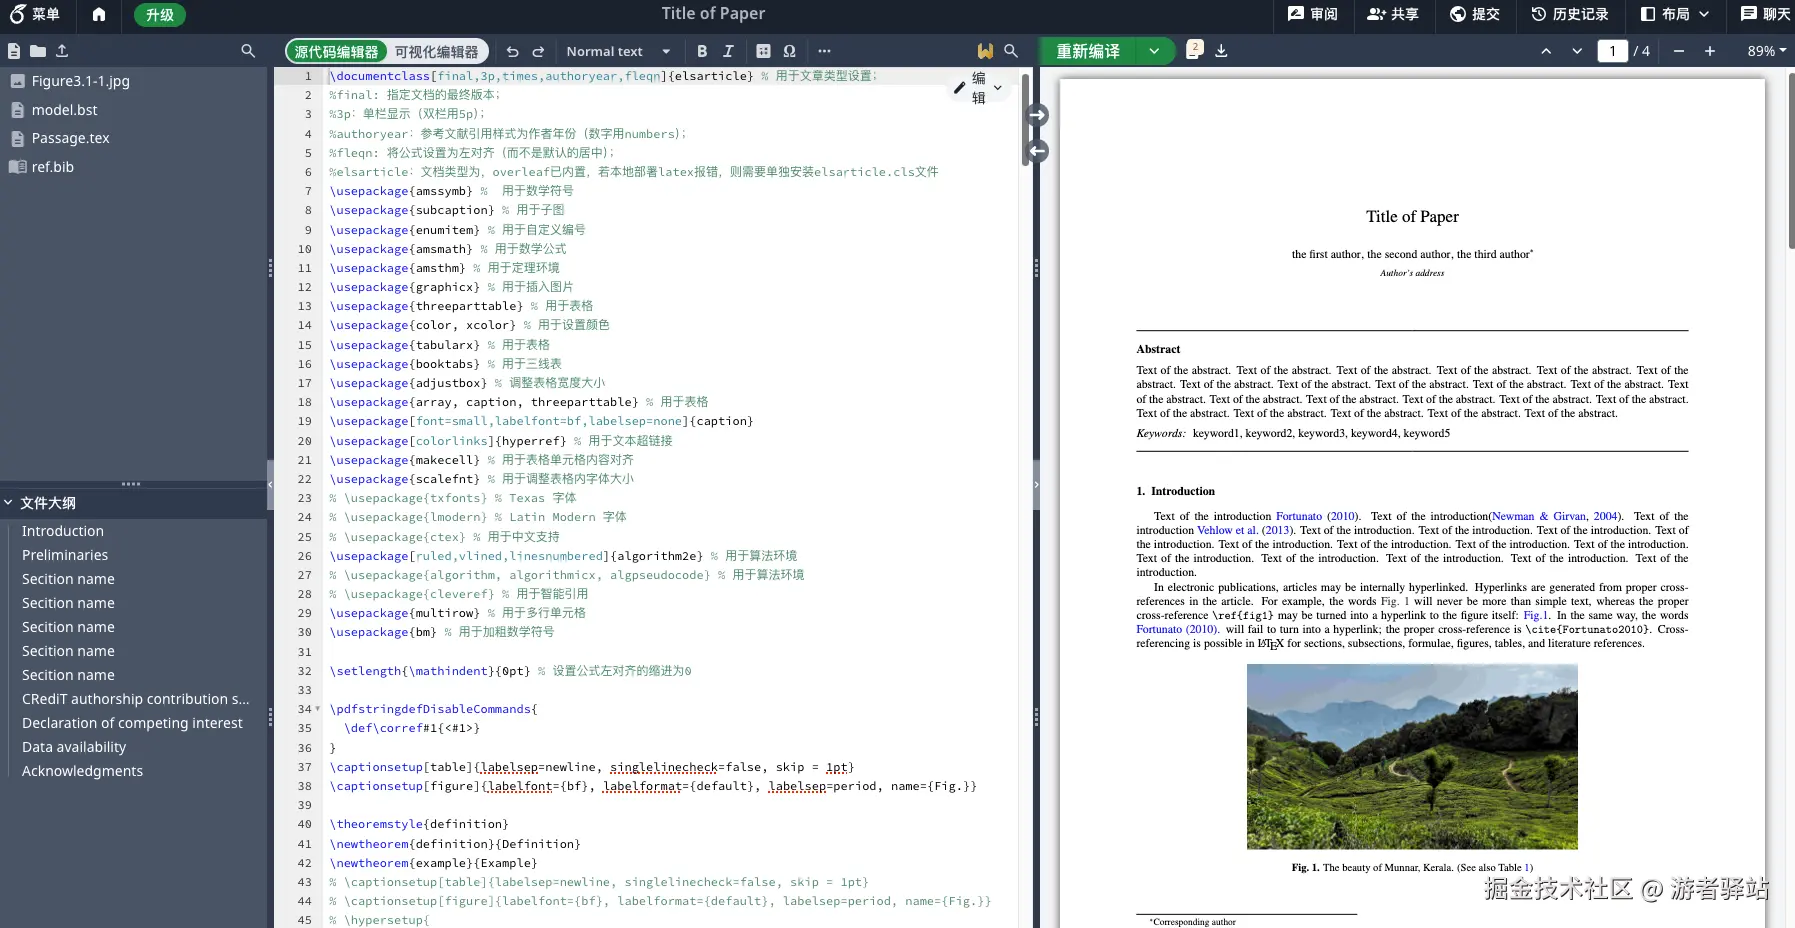Jump to Preliminaries in the outline
This screenshot has width=1795, height=928.
coord(65,555)
